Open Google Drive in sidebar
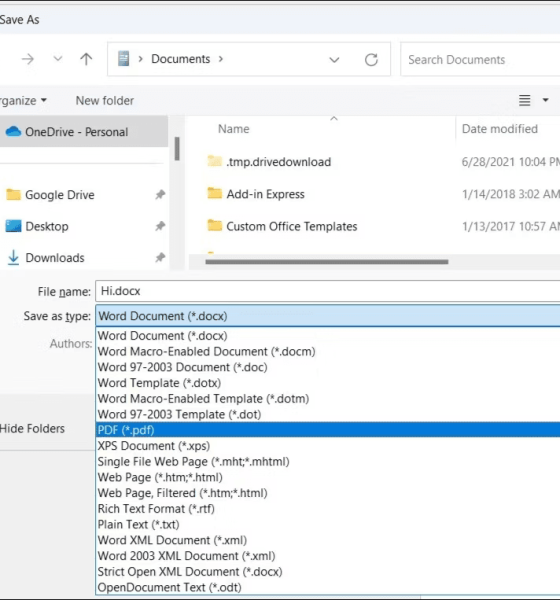560x600 pixels. [60, 195]
